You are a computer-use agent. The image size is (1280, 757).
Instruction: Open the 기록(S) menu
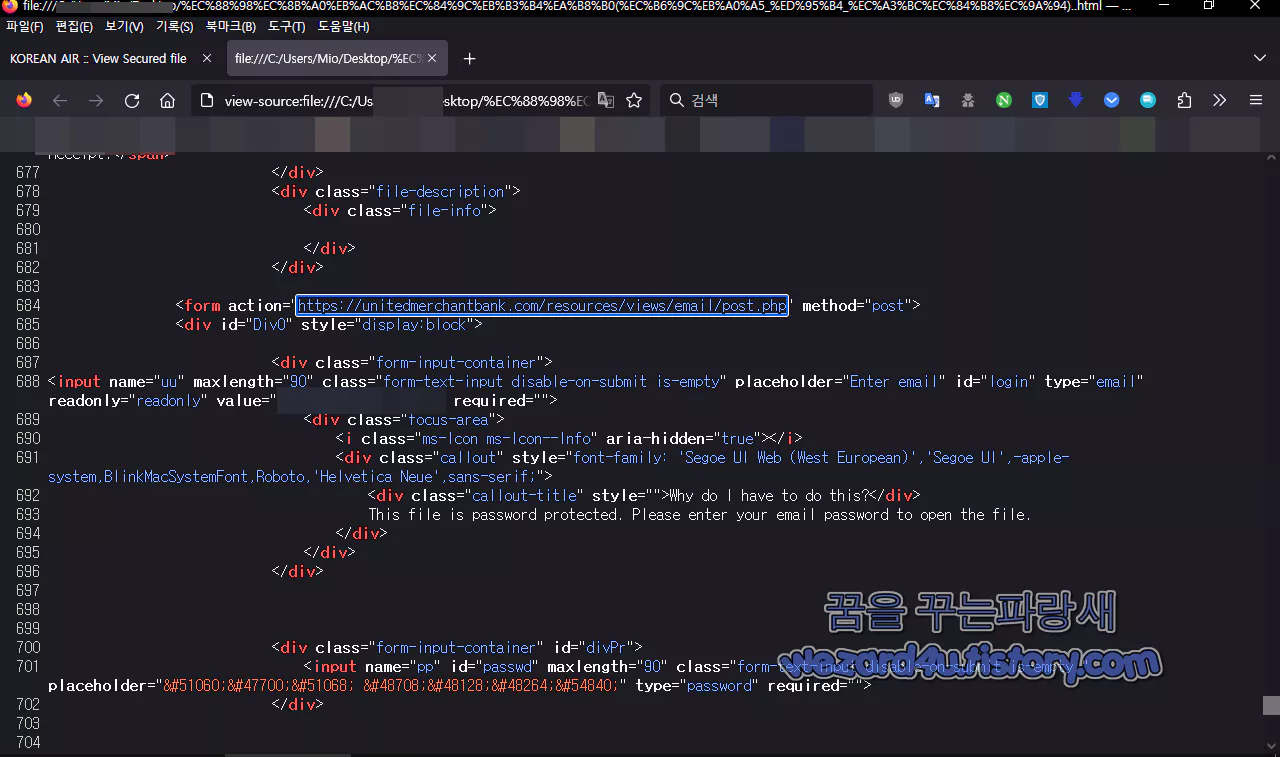point(174,26)
